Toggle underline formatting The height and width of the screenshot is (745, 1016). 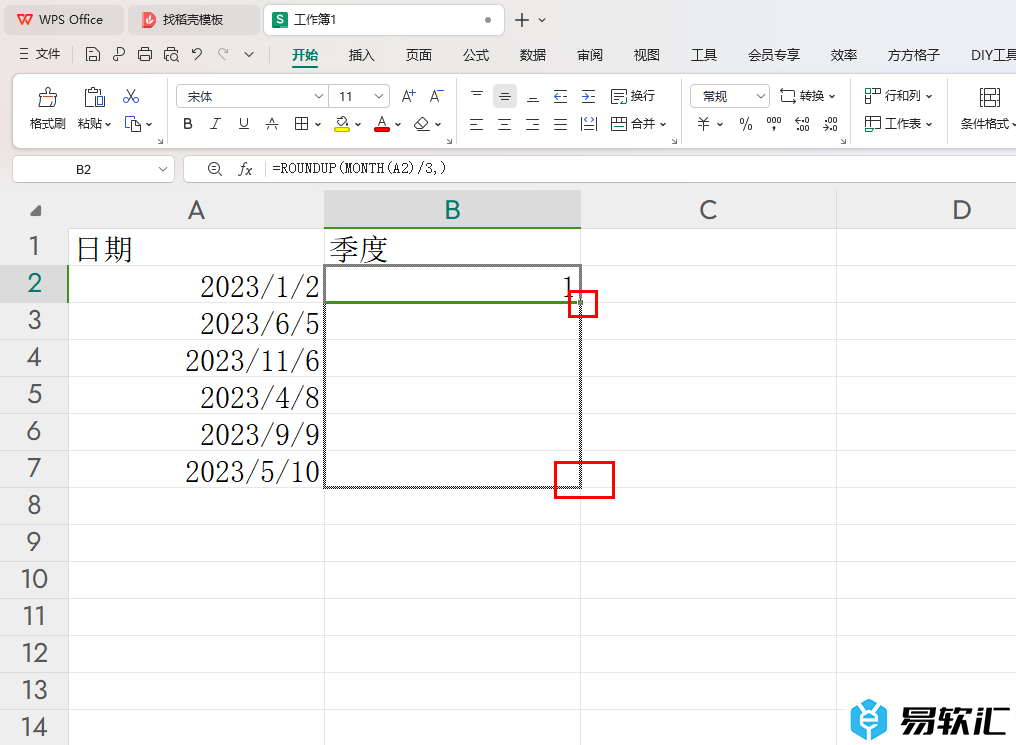coord(244,124)
